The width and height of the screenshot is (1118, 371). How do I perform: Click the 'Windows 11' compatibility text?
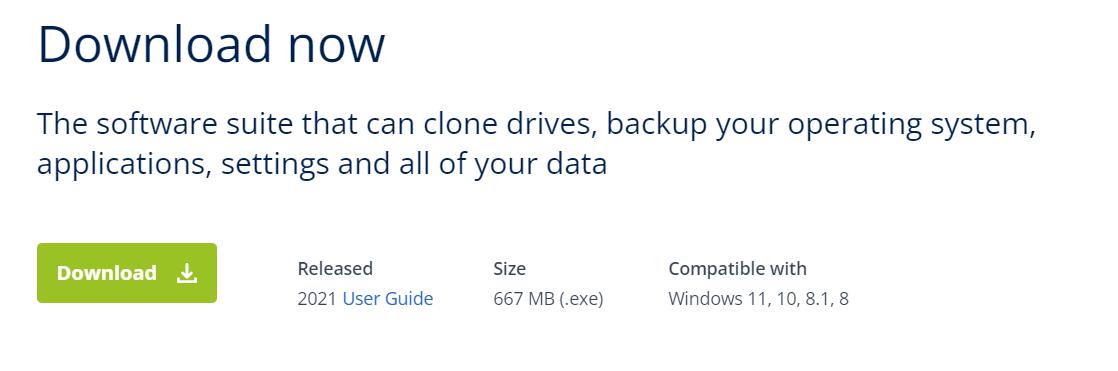click(x=716, y=298)
